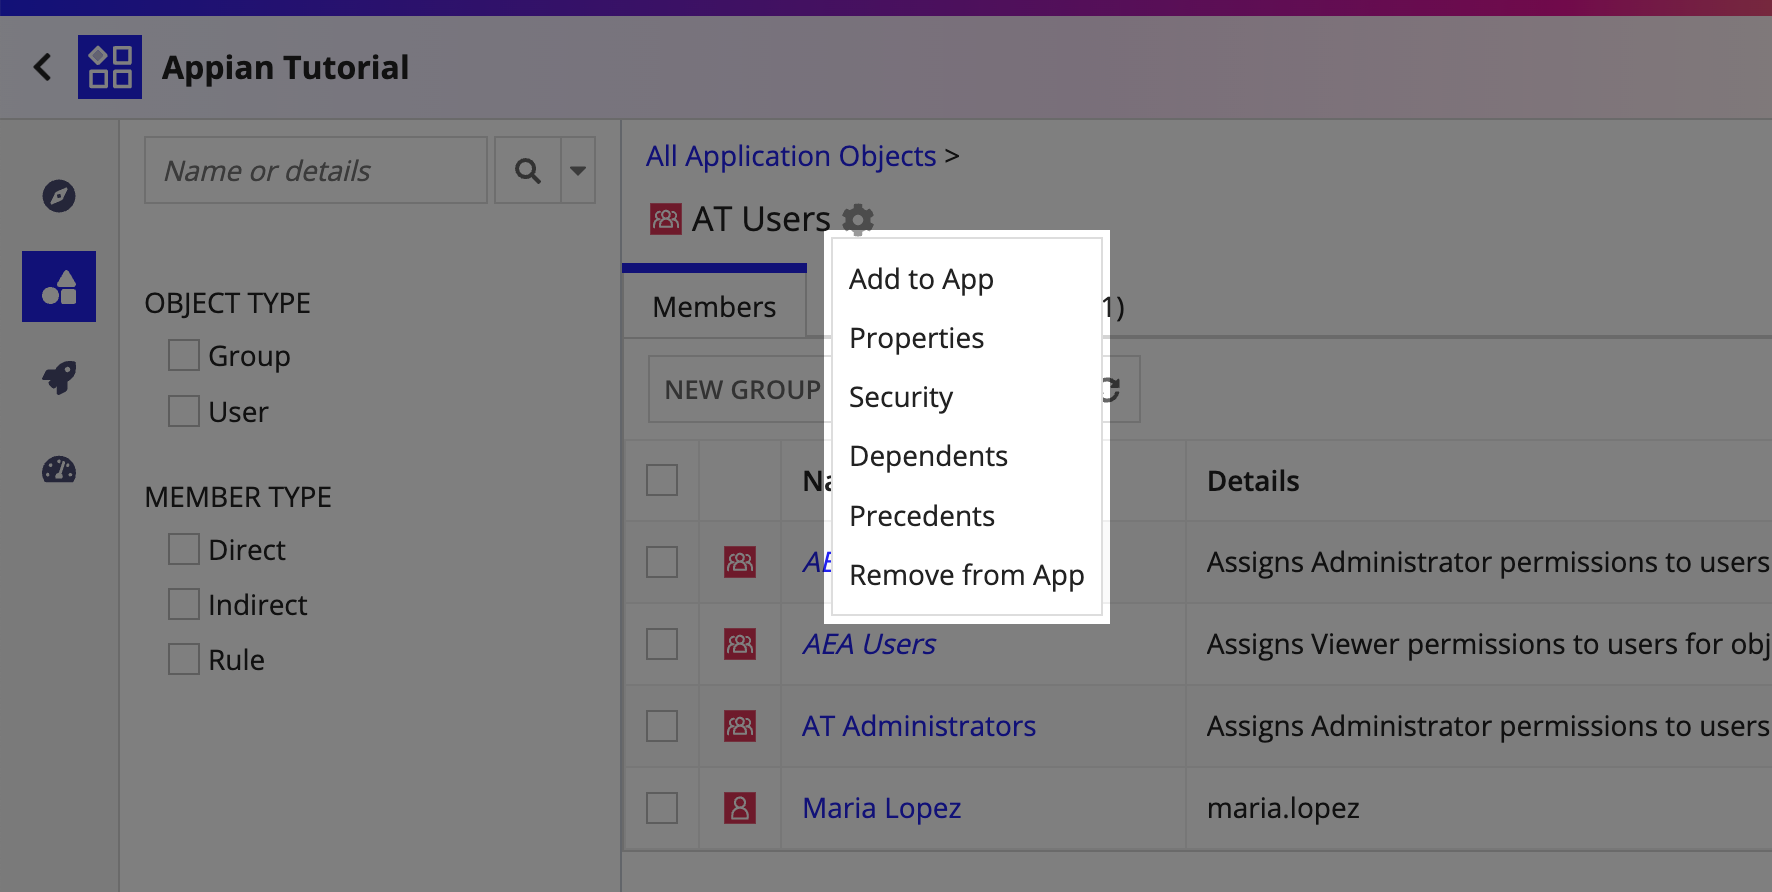Open the Appian Tutorial application icon
Image resolution: width=1772 pixels, height=892 pixels.
point(110,67)
